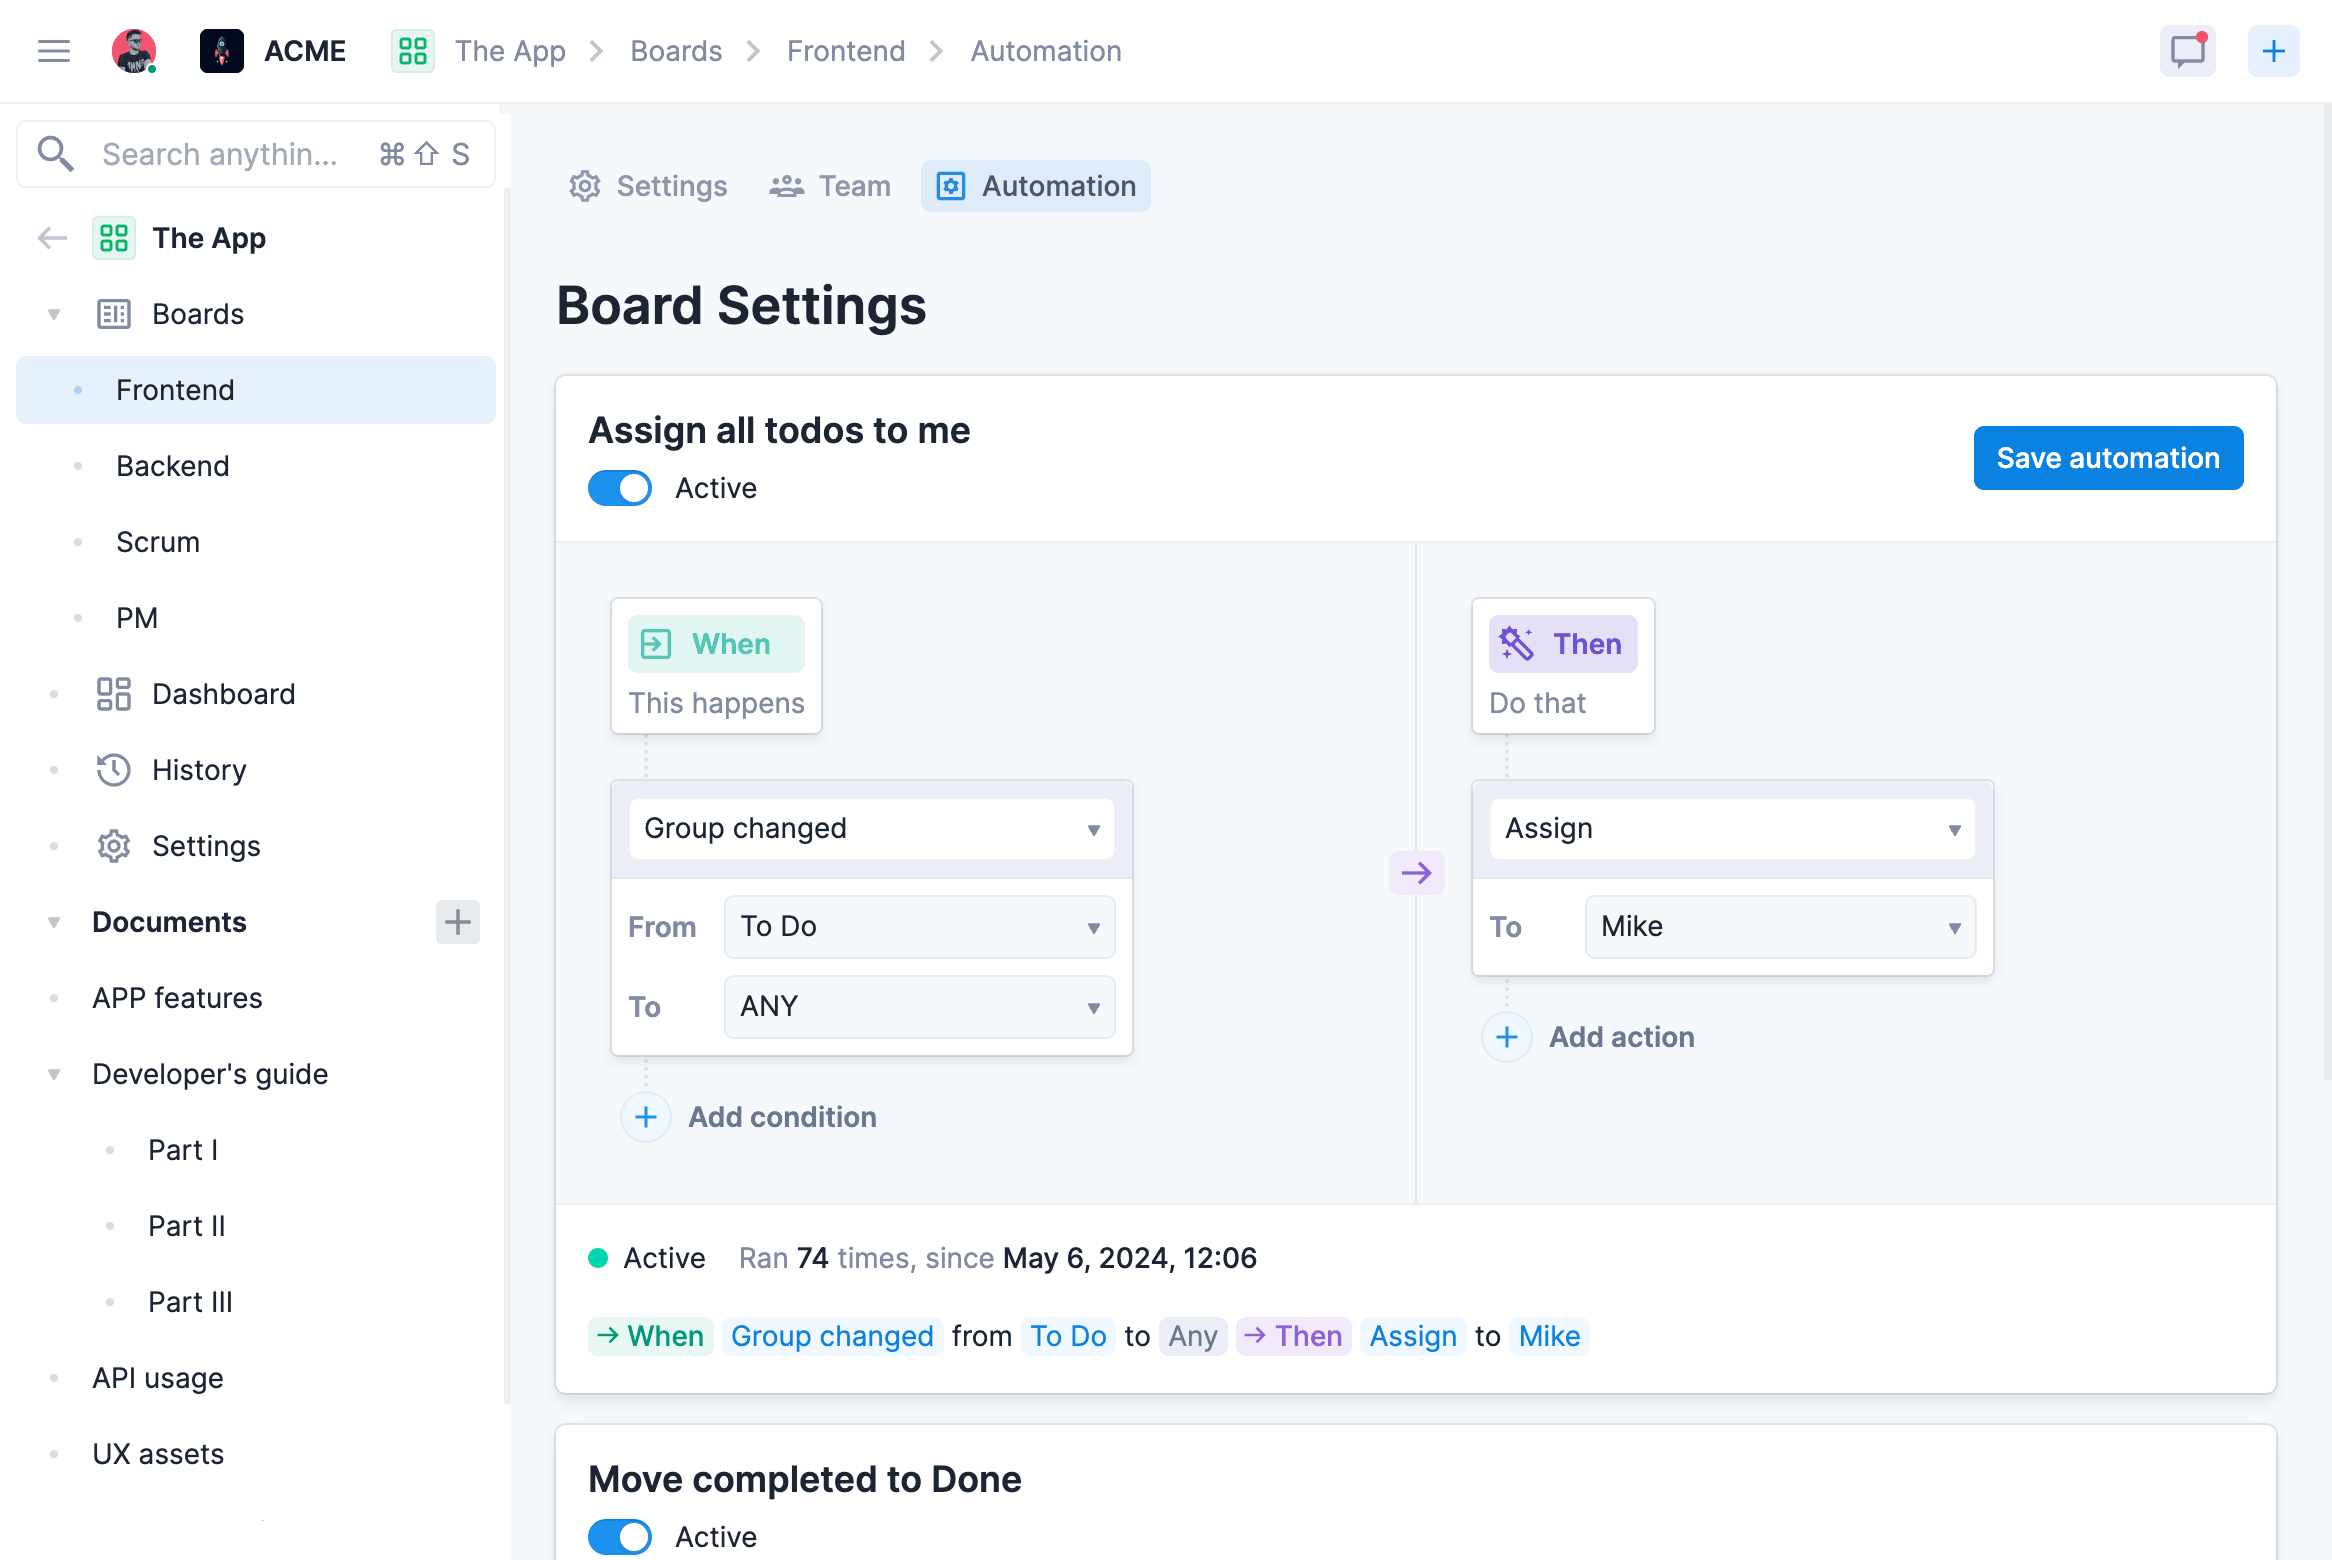Open the Mike assignee dropdown
2332x1560 pixels.
[1779, 927]
